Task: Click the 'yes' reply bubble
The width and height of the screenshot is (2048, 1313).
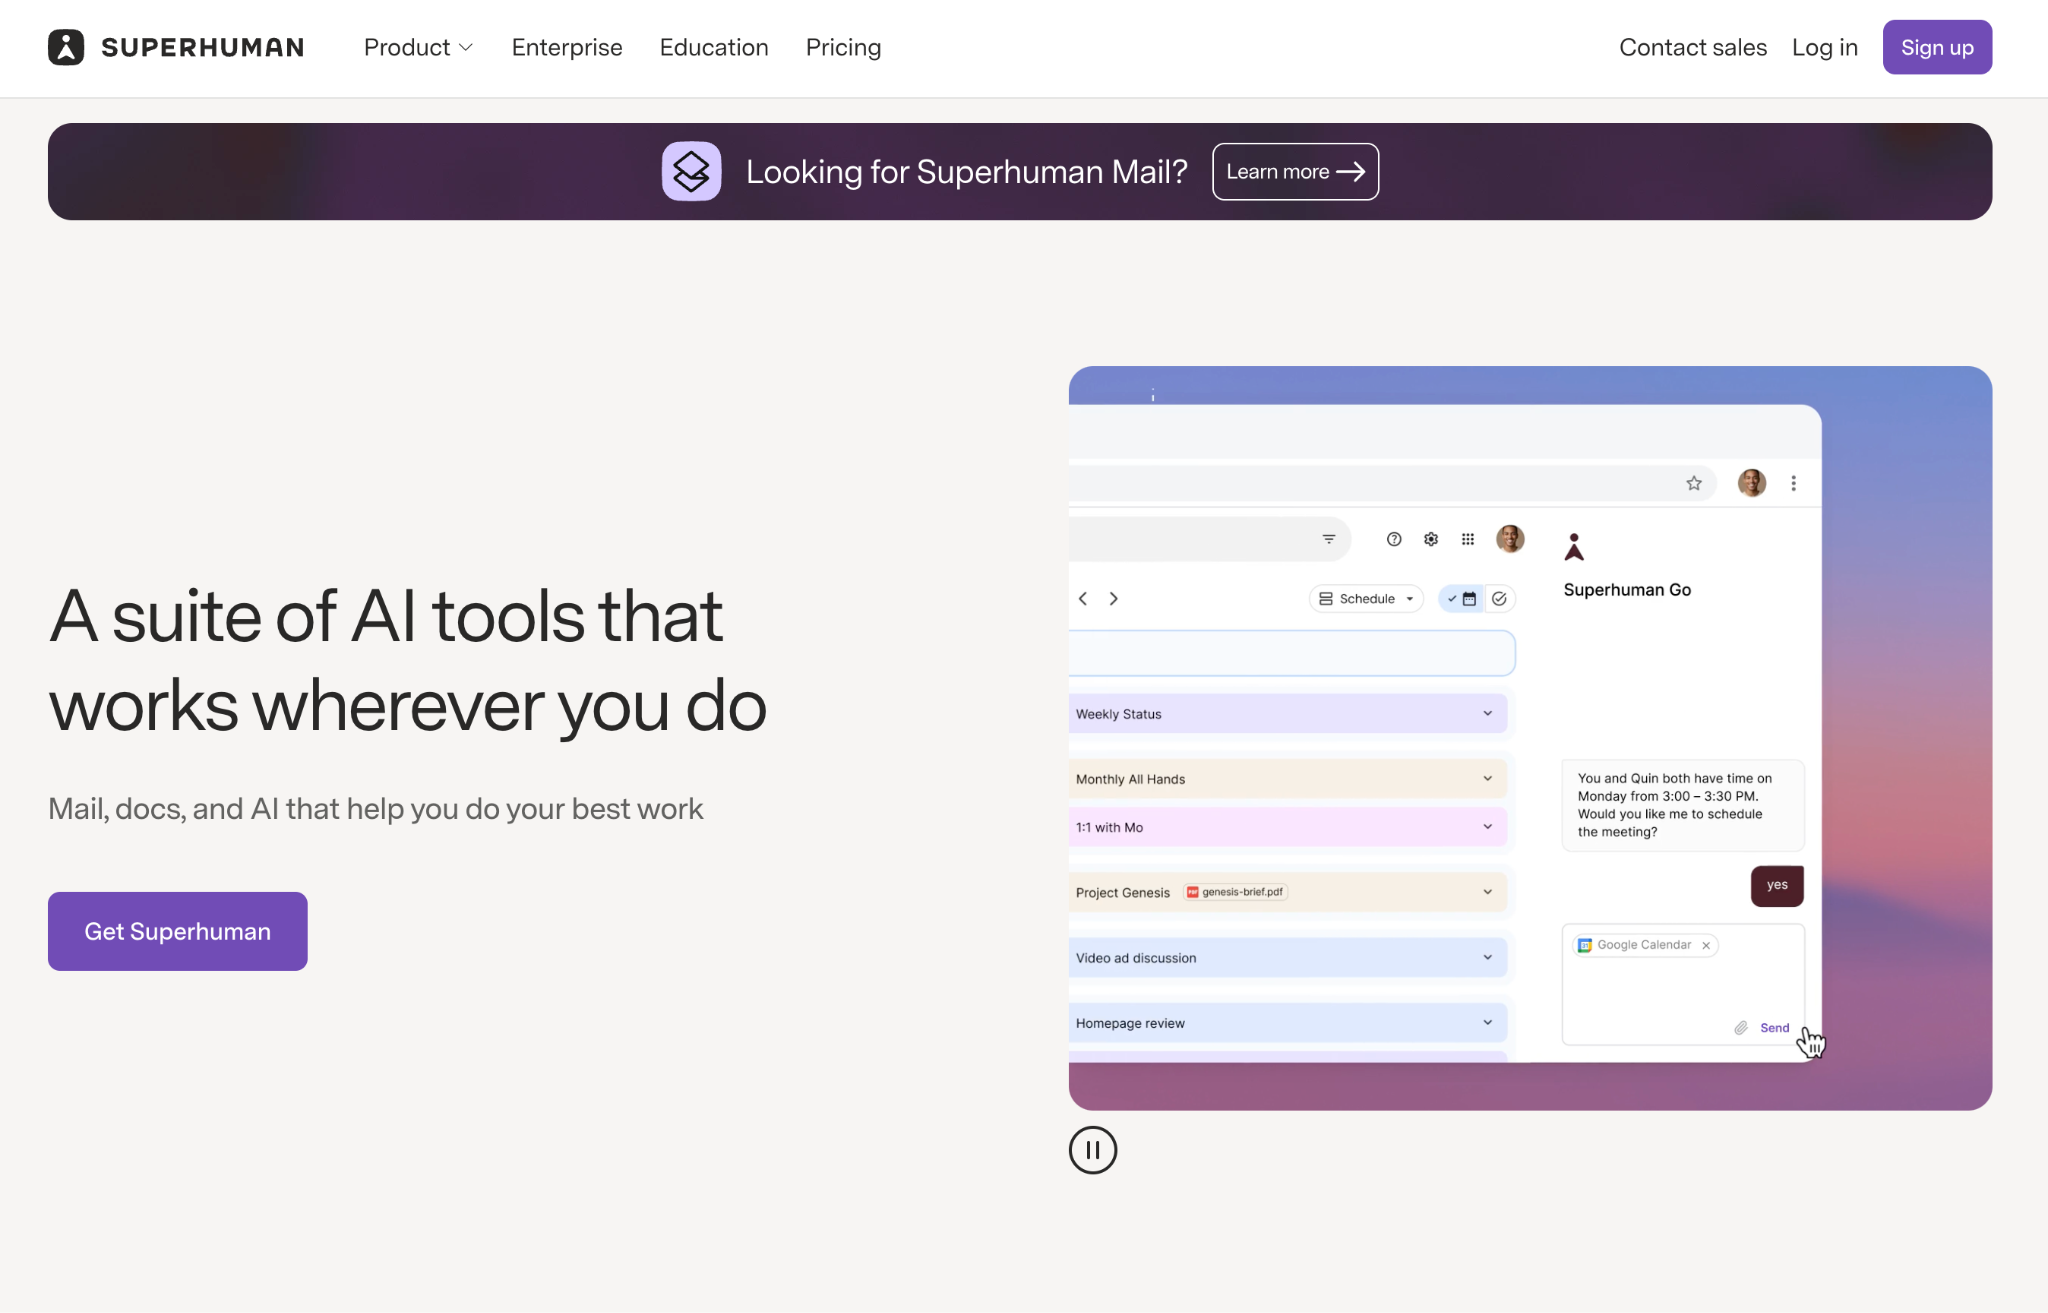Action: point(1777,885)
